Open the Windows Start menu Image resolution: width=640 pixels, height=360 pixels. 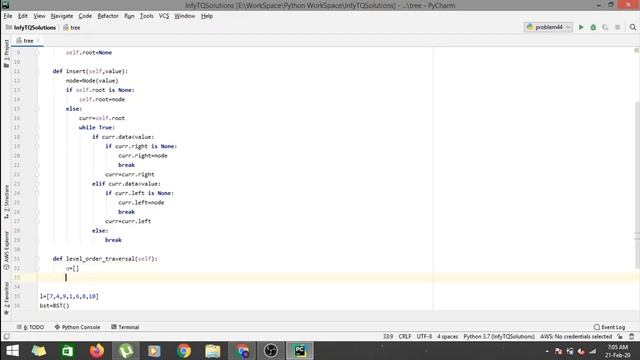(x=12, y=351)
